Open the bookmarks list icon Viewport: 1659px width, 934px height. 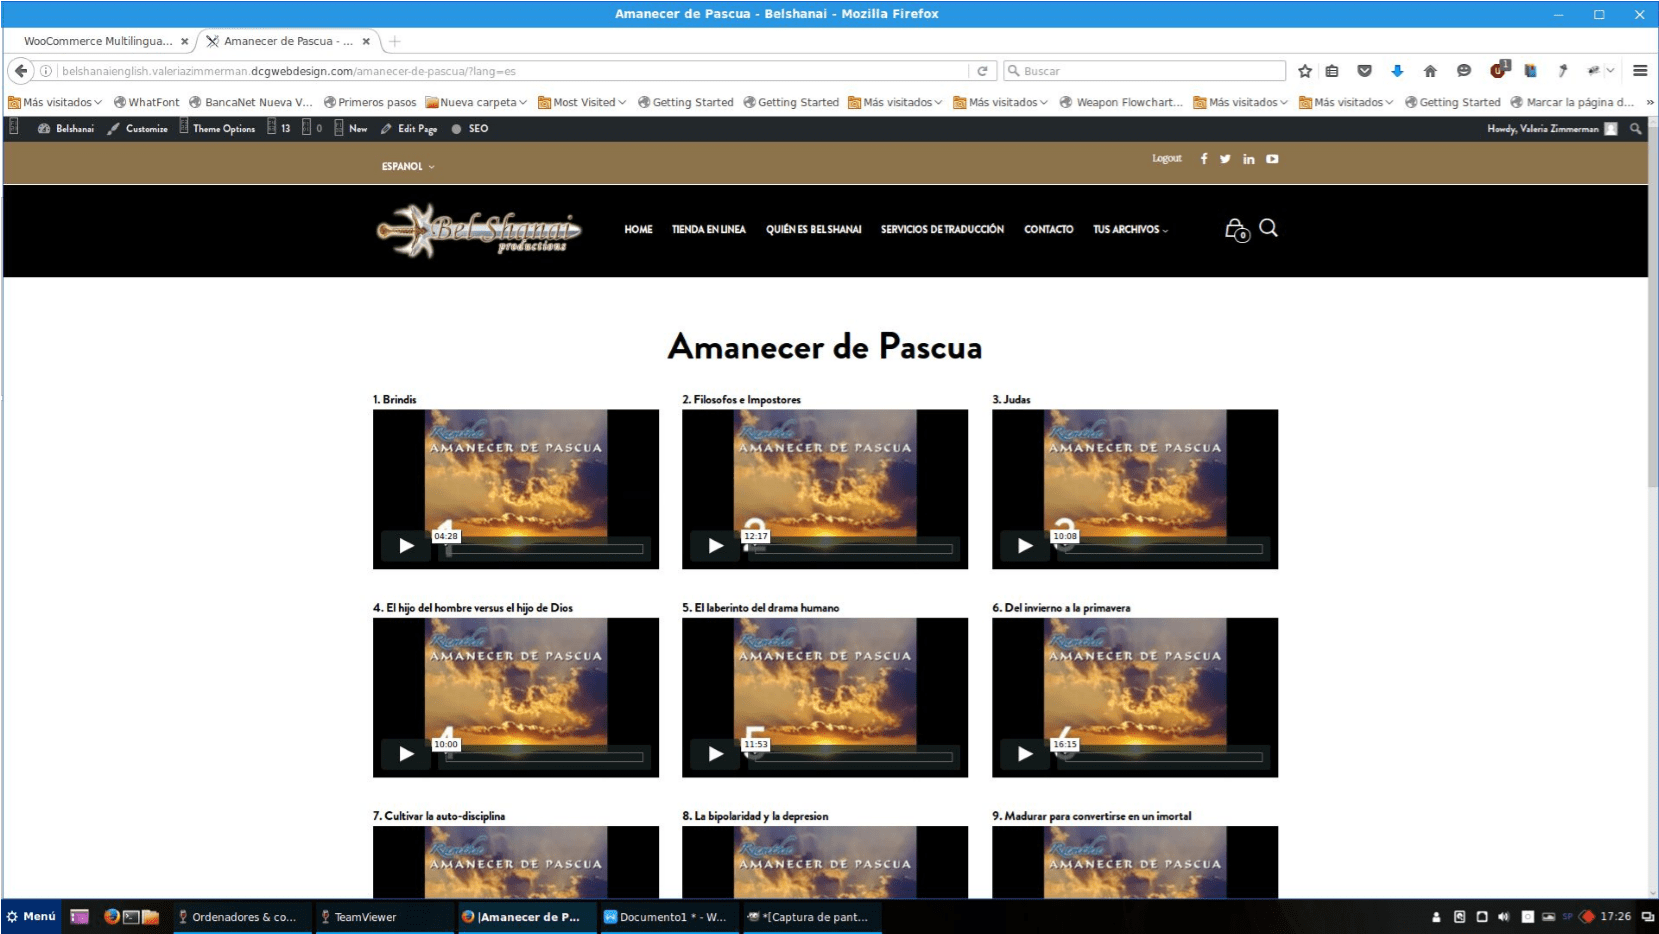tap(1332, 71)
